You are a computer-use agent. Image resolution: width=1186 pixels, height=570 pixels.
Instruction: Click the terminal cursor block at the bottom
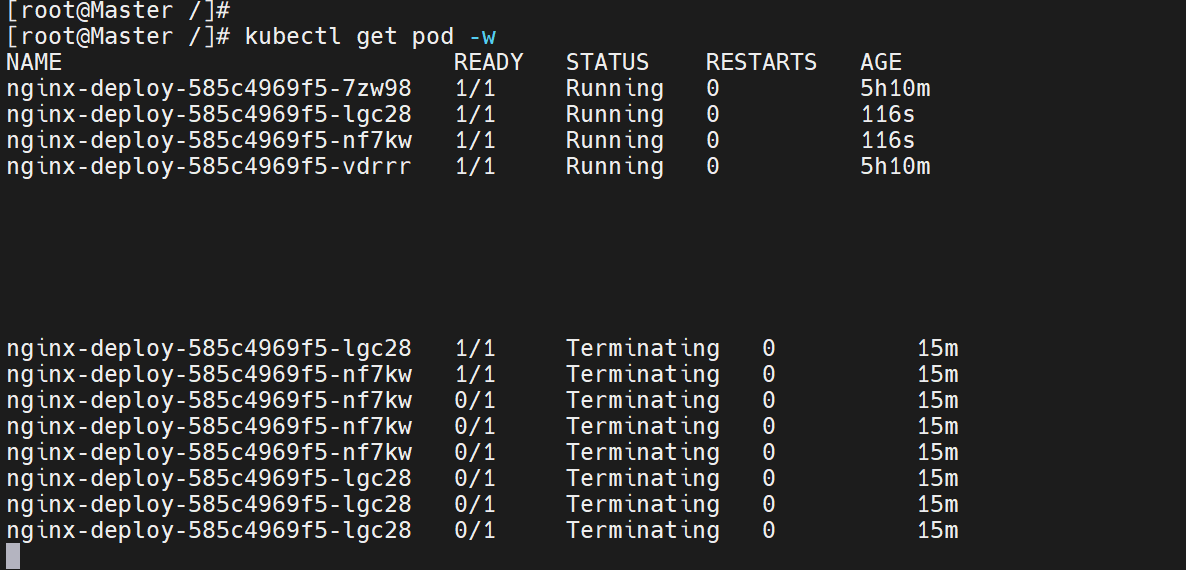point(13,556)
